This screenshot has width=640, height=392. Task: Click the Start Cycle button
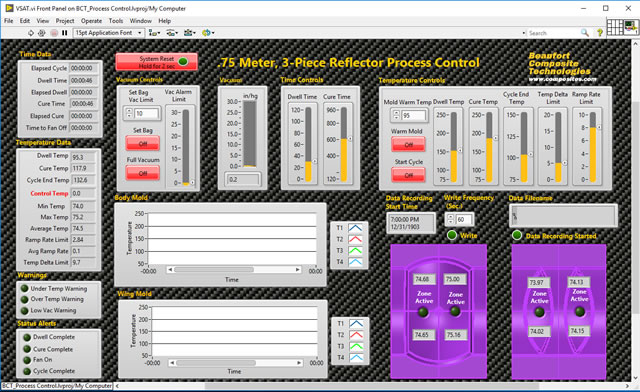[408, 175]
